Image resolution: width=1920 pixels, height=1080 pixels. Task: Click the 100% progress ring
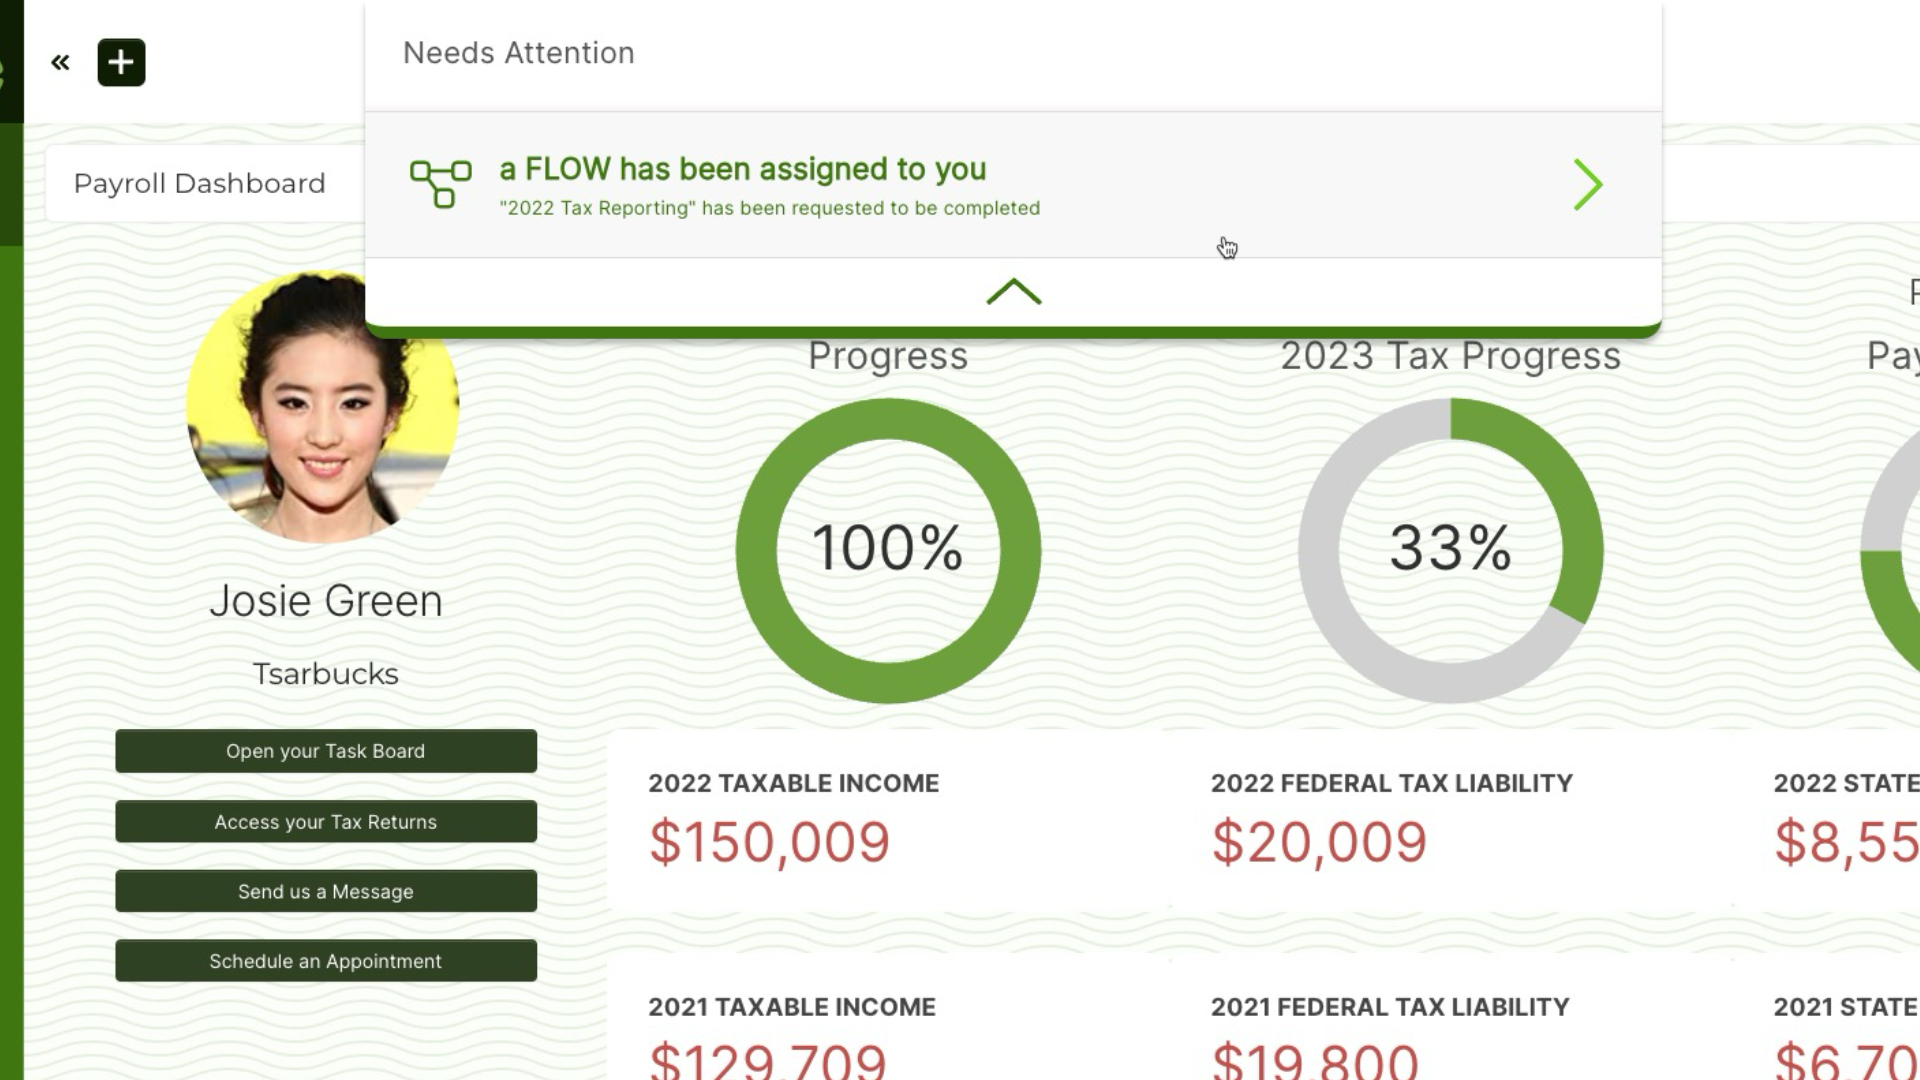888,550
